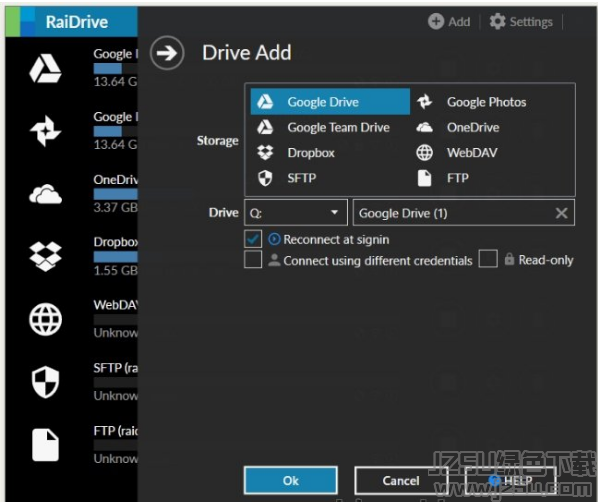The width and height of the screenshot is (598, 502).
Task: Open the SFTP shield sidebar icon
Action: click(x=45, y=382)
